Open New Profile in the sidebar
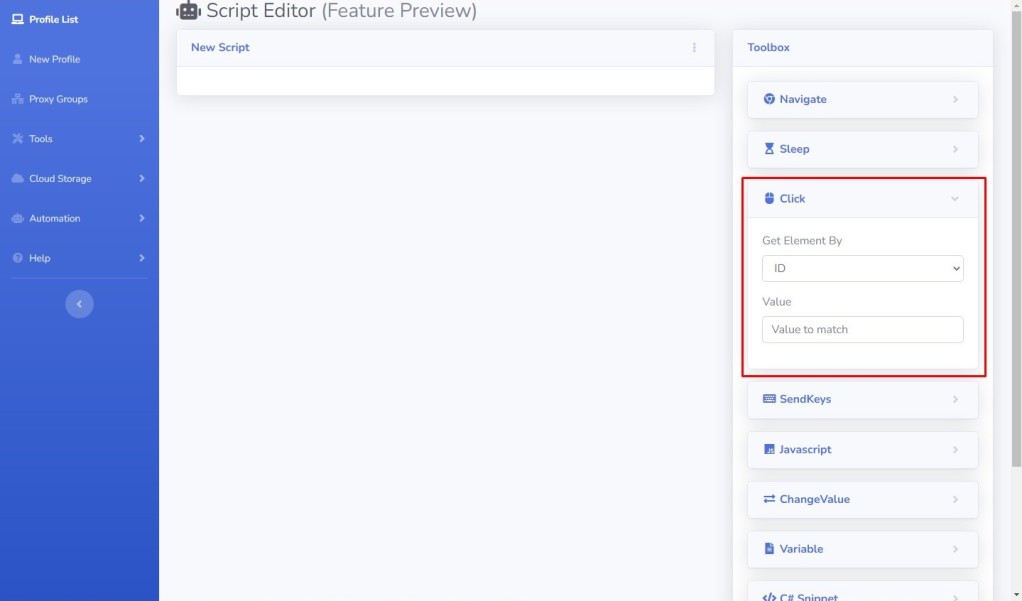Viewport: 1022px width, 601px height. [55, 59]
